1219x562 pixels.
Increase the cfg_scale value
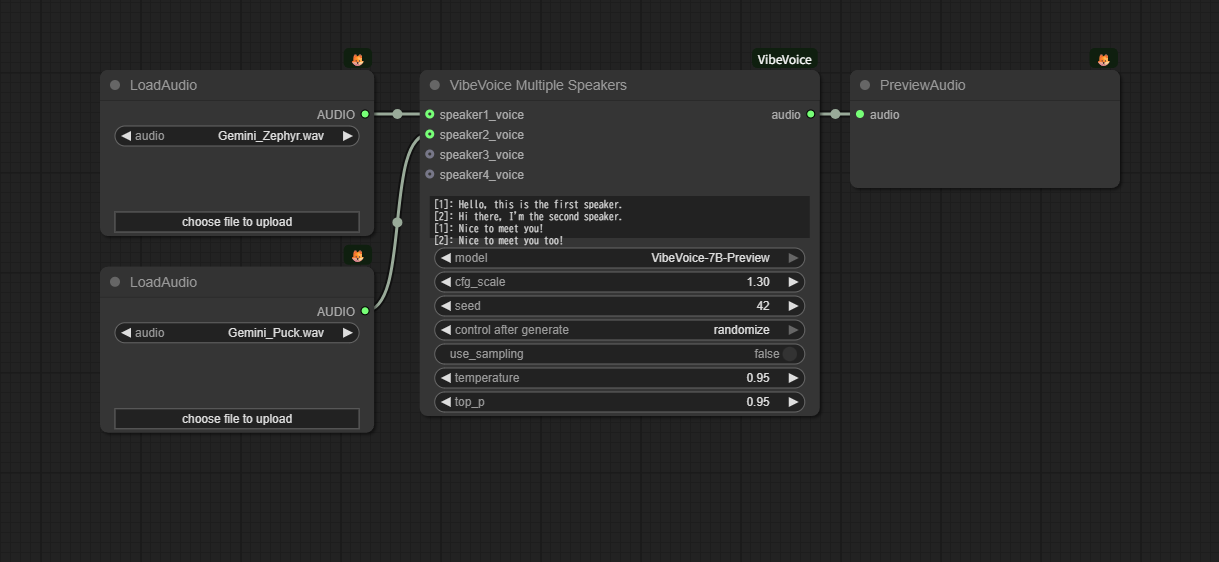click(794, 282)
